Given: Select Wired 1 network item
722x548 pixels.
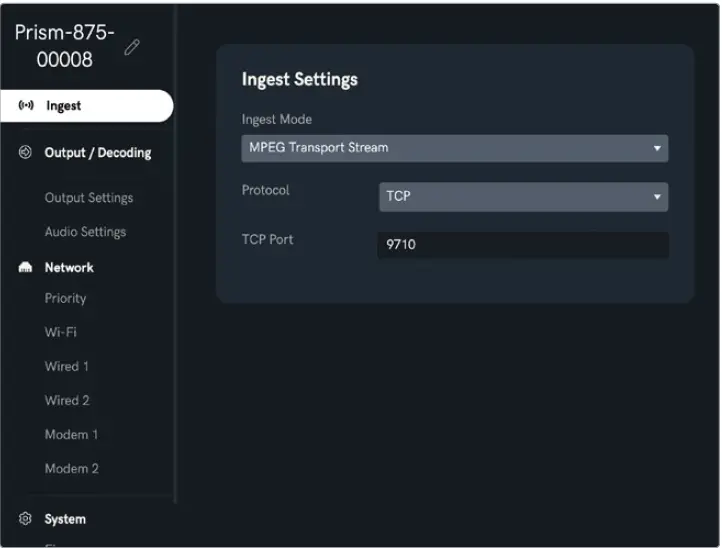Looking at the screenshot, I should pyautogui.click(x=67, y=366).
